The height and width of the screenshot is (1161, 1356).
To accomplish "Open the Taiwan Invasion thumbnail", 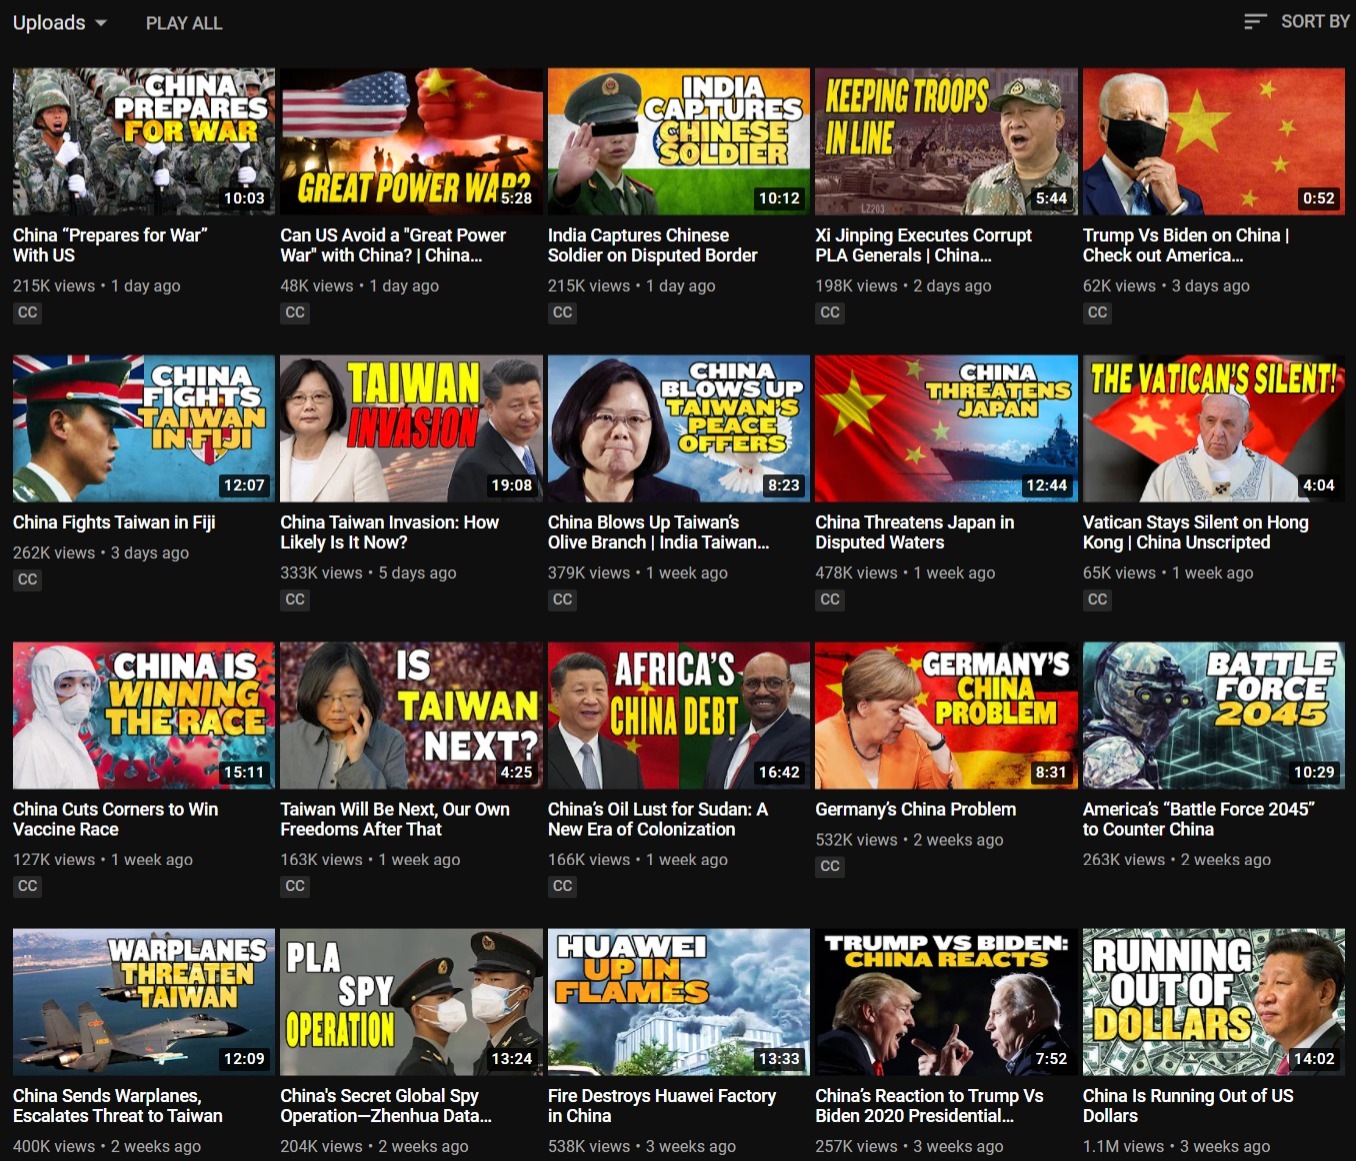I will pos(411,428).
